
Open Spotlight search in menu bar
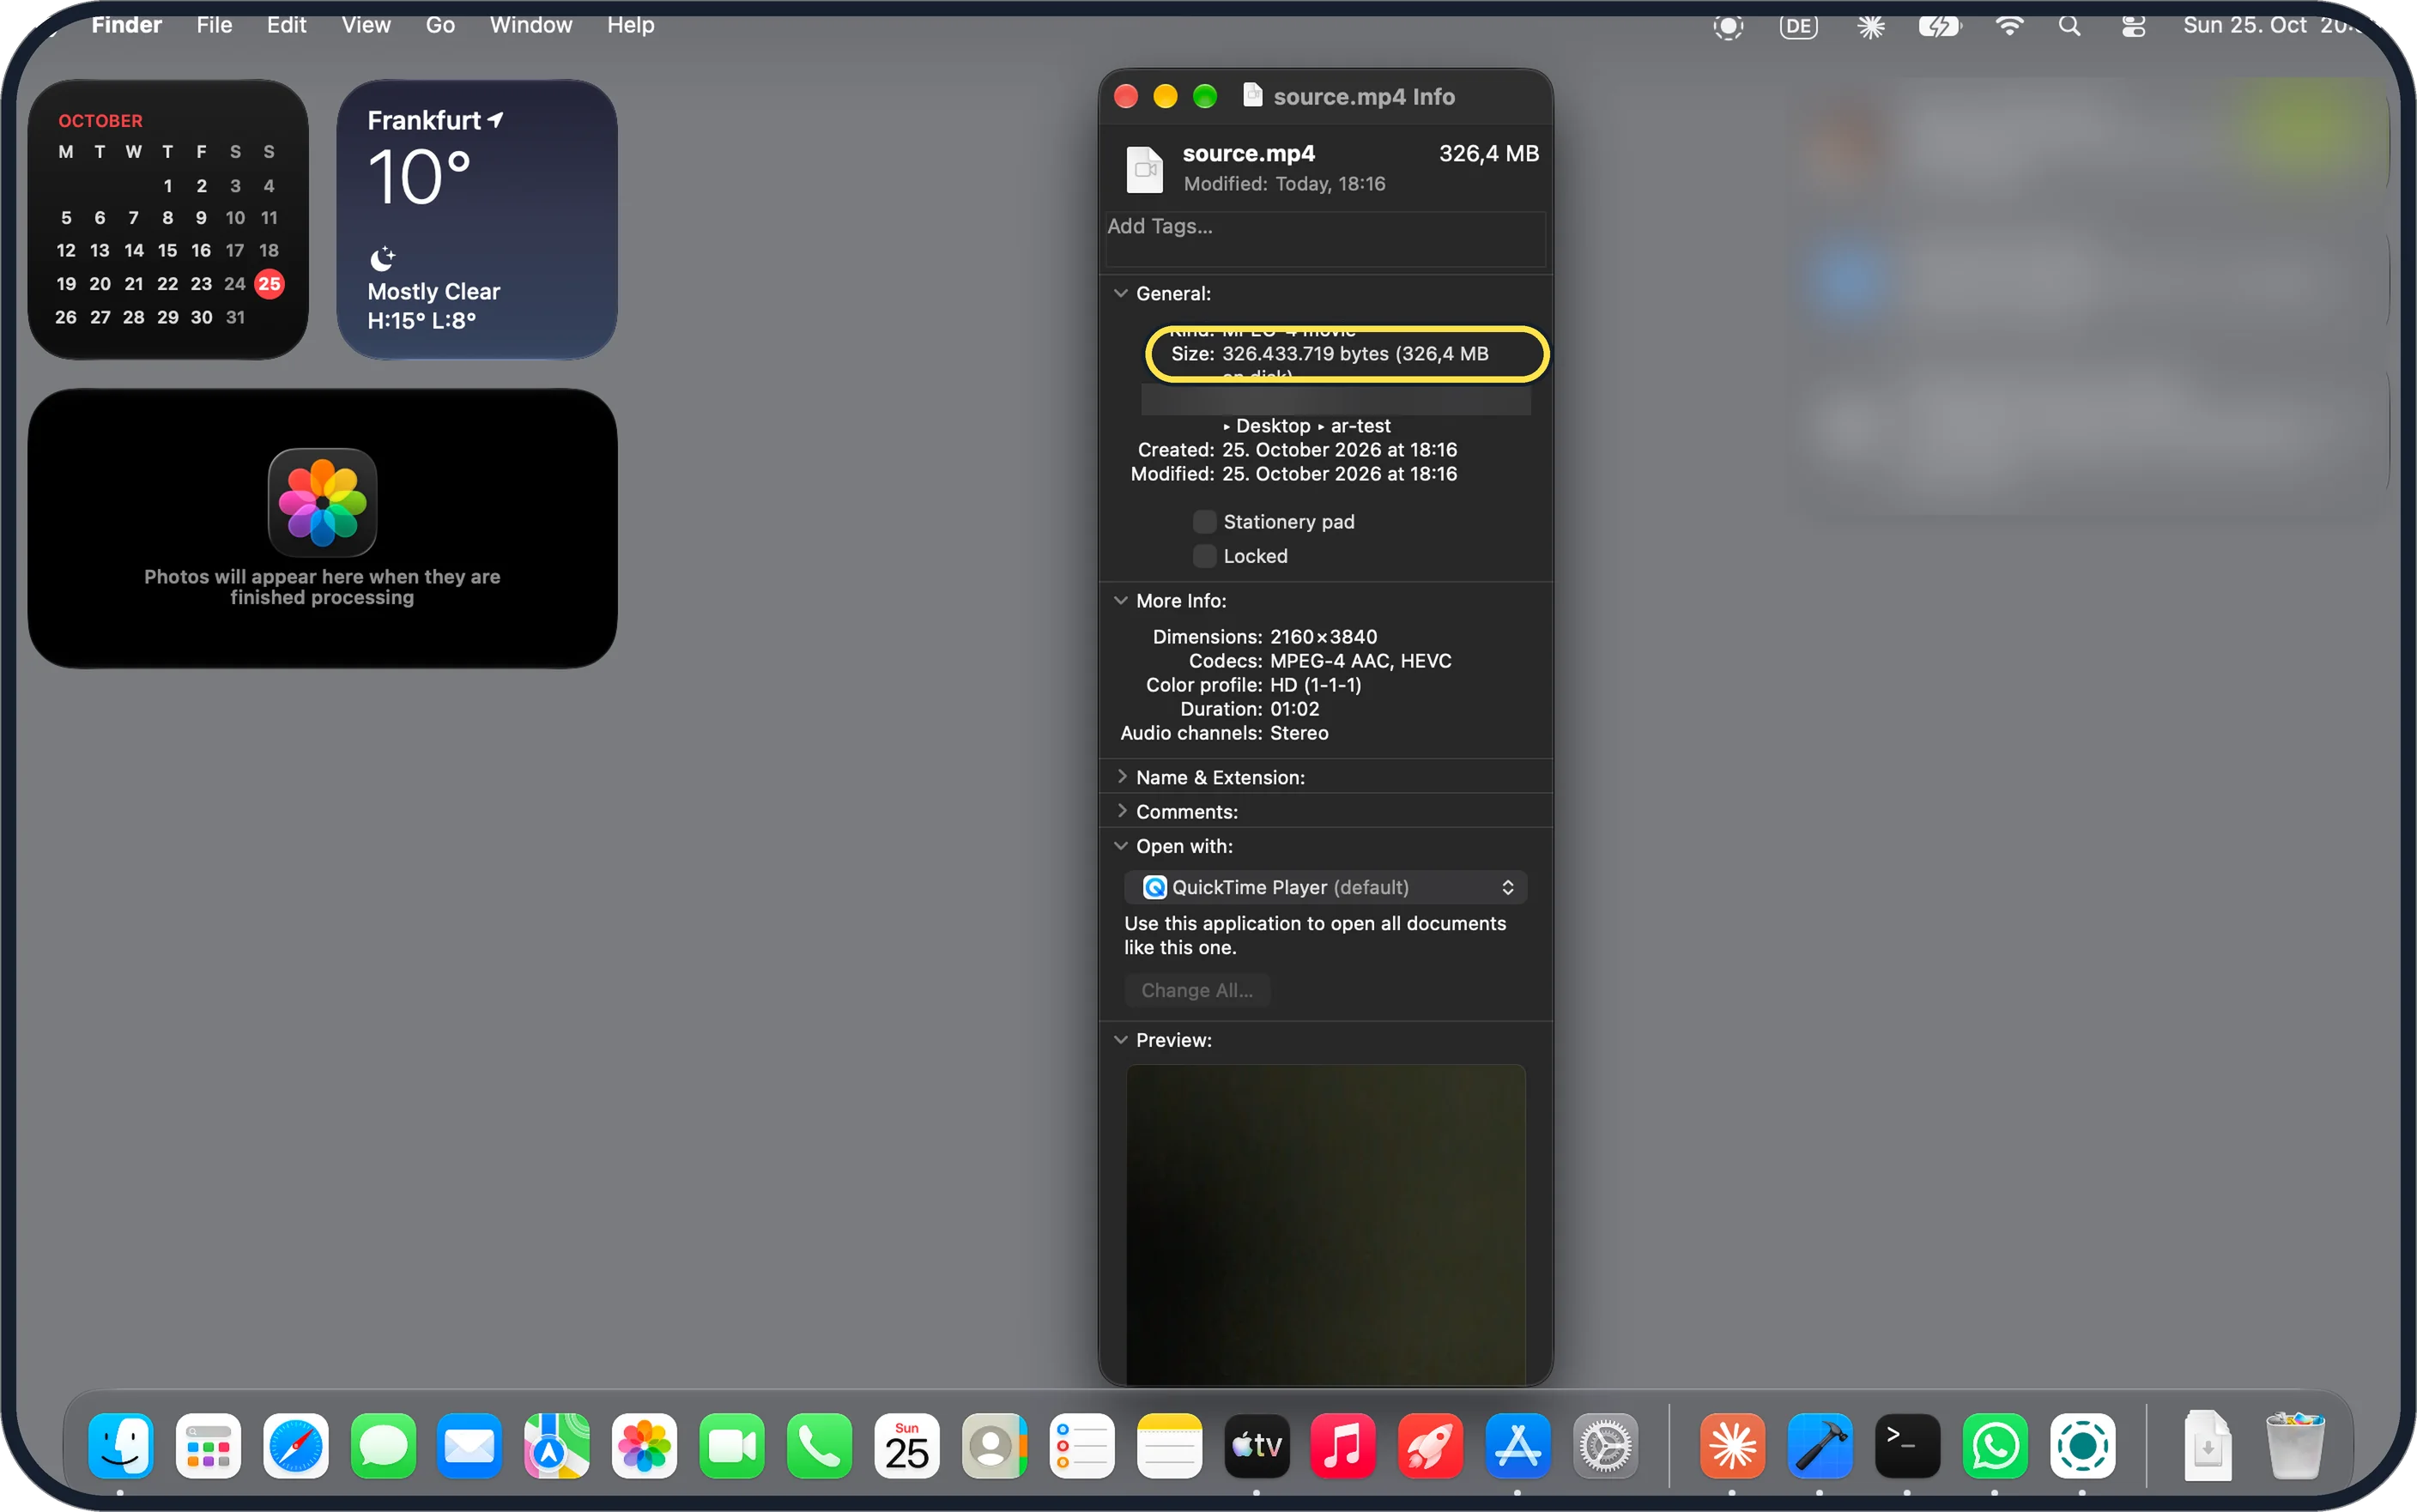[2070, 26]
